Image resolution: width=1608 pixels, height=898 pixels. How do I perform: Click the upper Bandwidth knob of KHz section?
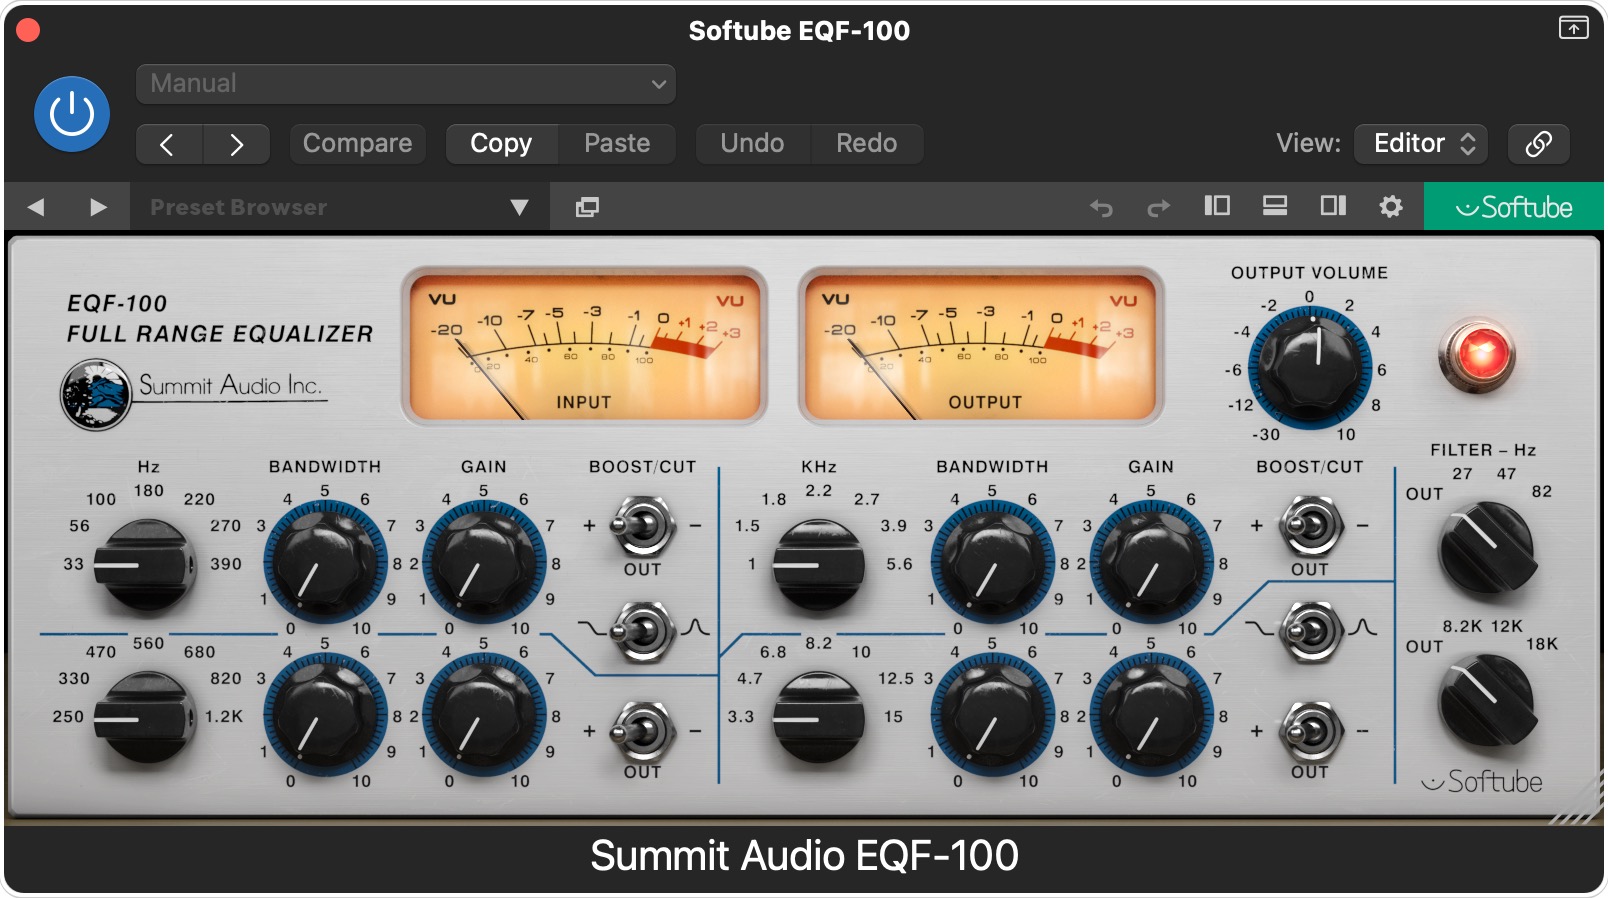(993, 562)
